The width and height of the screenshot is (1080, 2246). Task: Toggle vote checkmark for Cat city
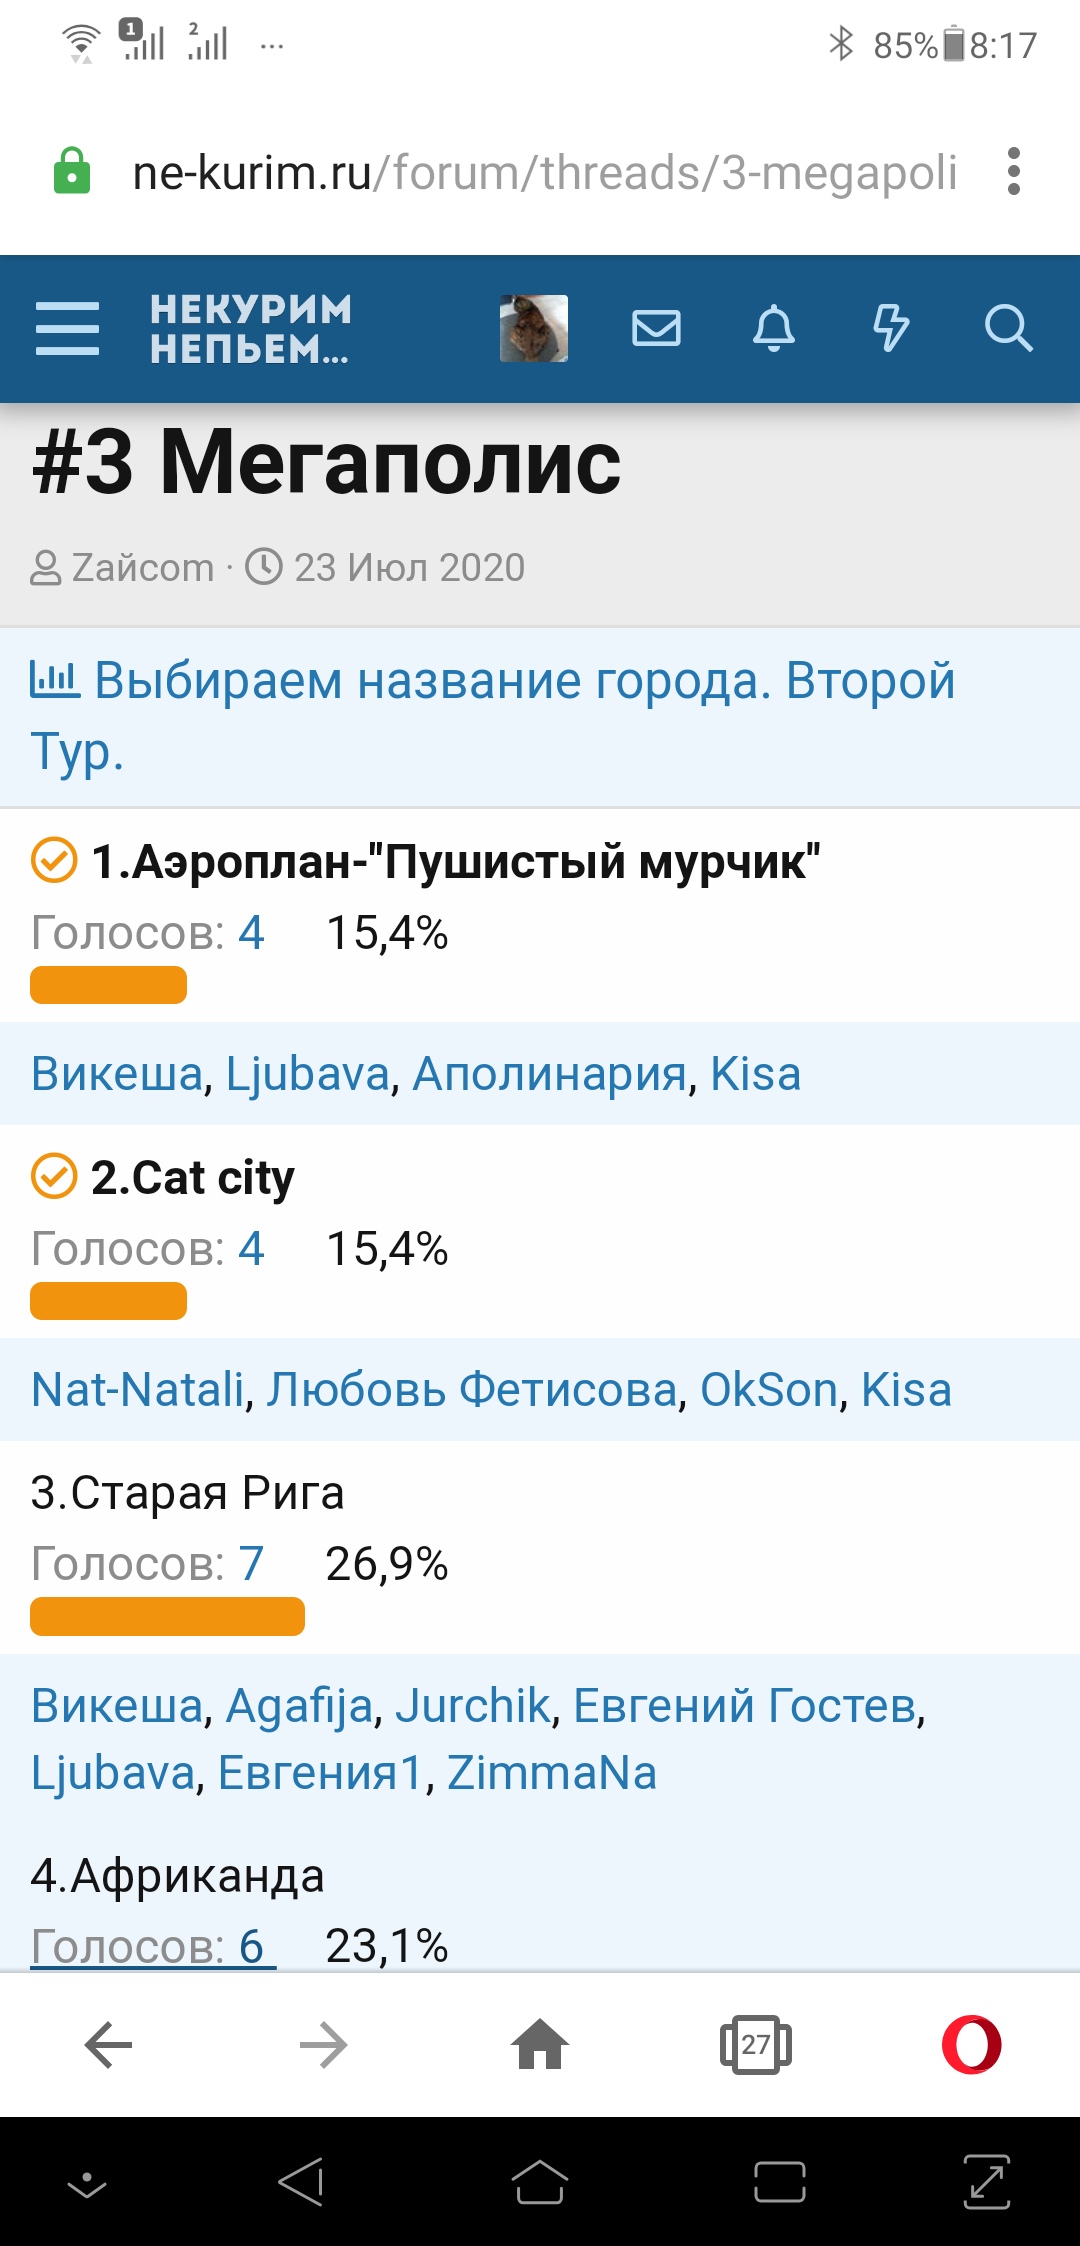pos(54,1176)
